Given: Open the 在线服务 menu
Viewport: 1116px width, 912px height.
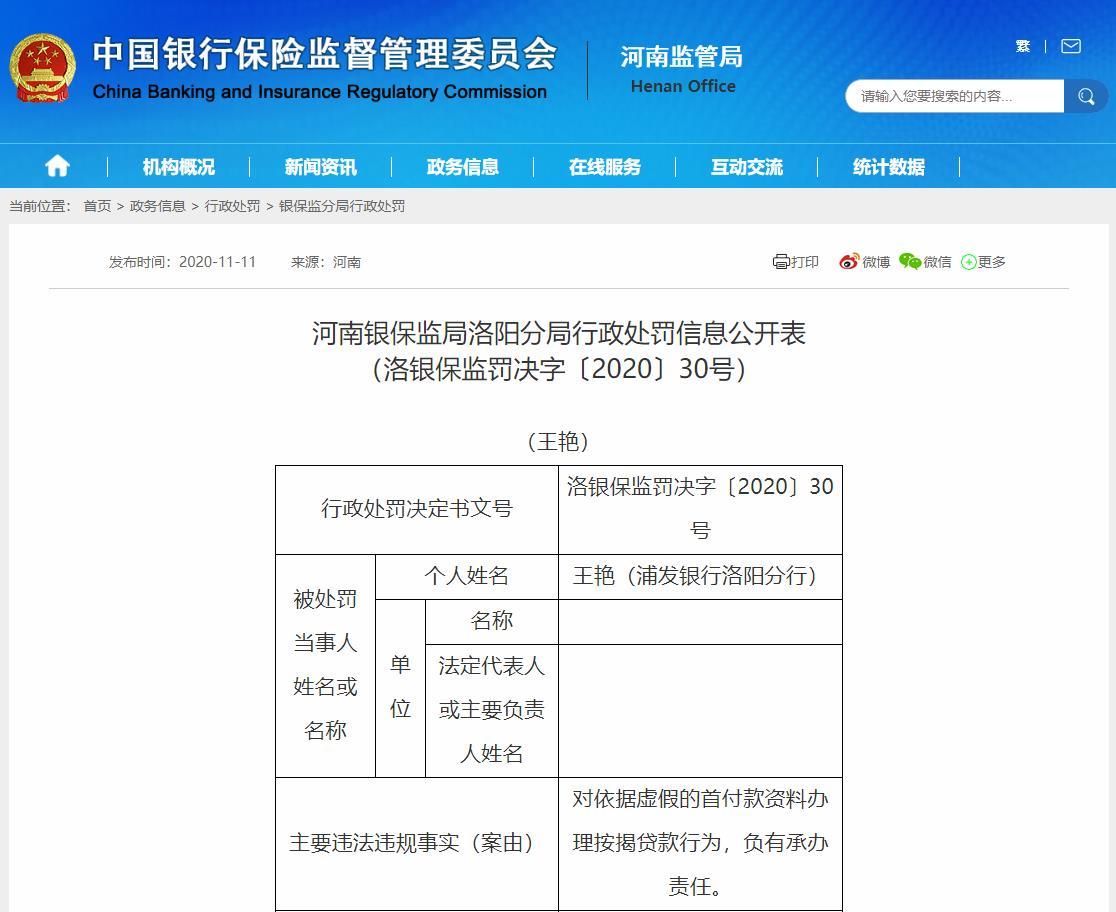Looking at the screenshot, I should tap(605, 167).
